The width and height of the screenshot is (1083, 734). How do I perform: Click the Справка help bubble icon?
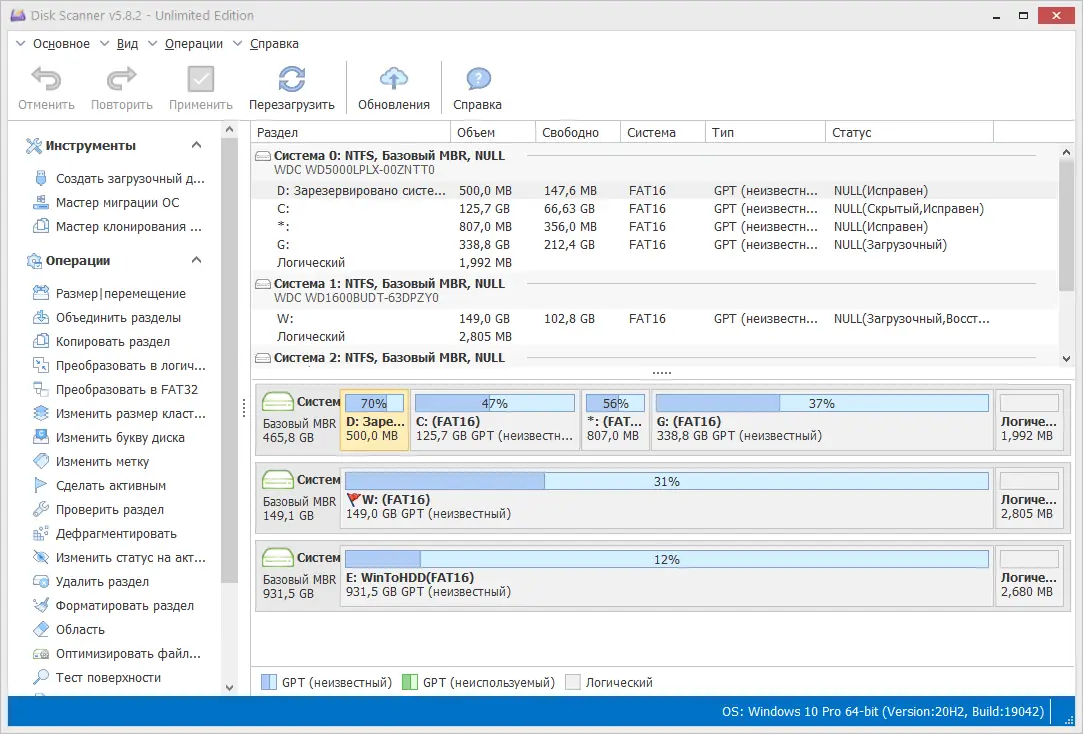pos(477,81)
